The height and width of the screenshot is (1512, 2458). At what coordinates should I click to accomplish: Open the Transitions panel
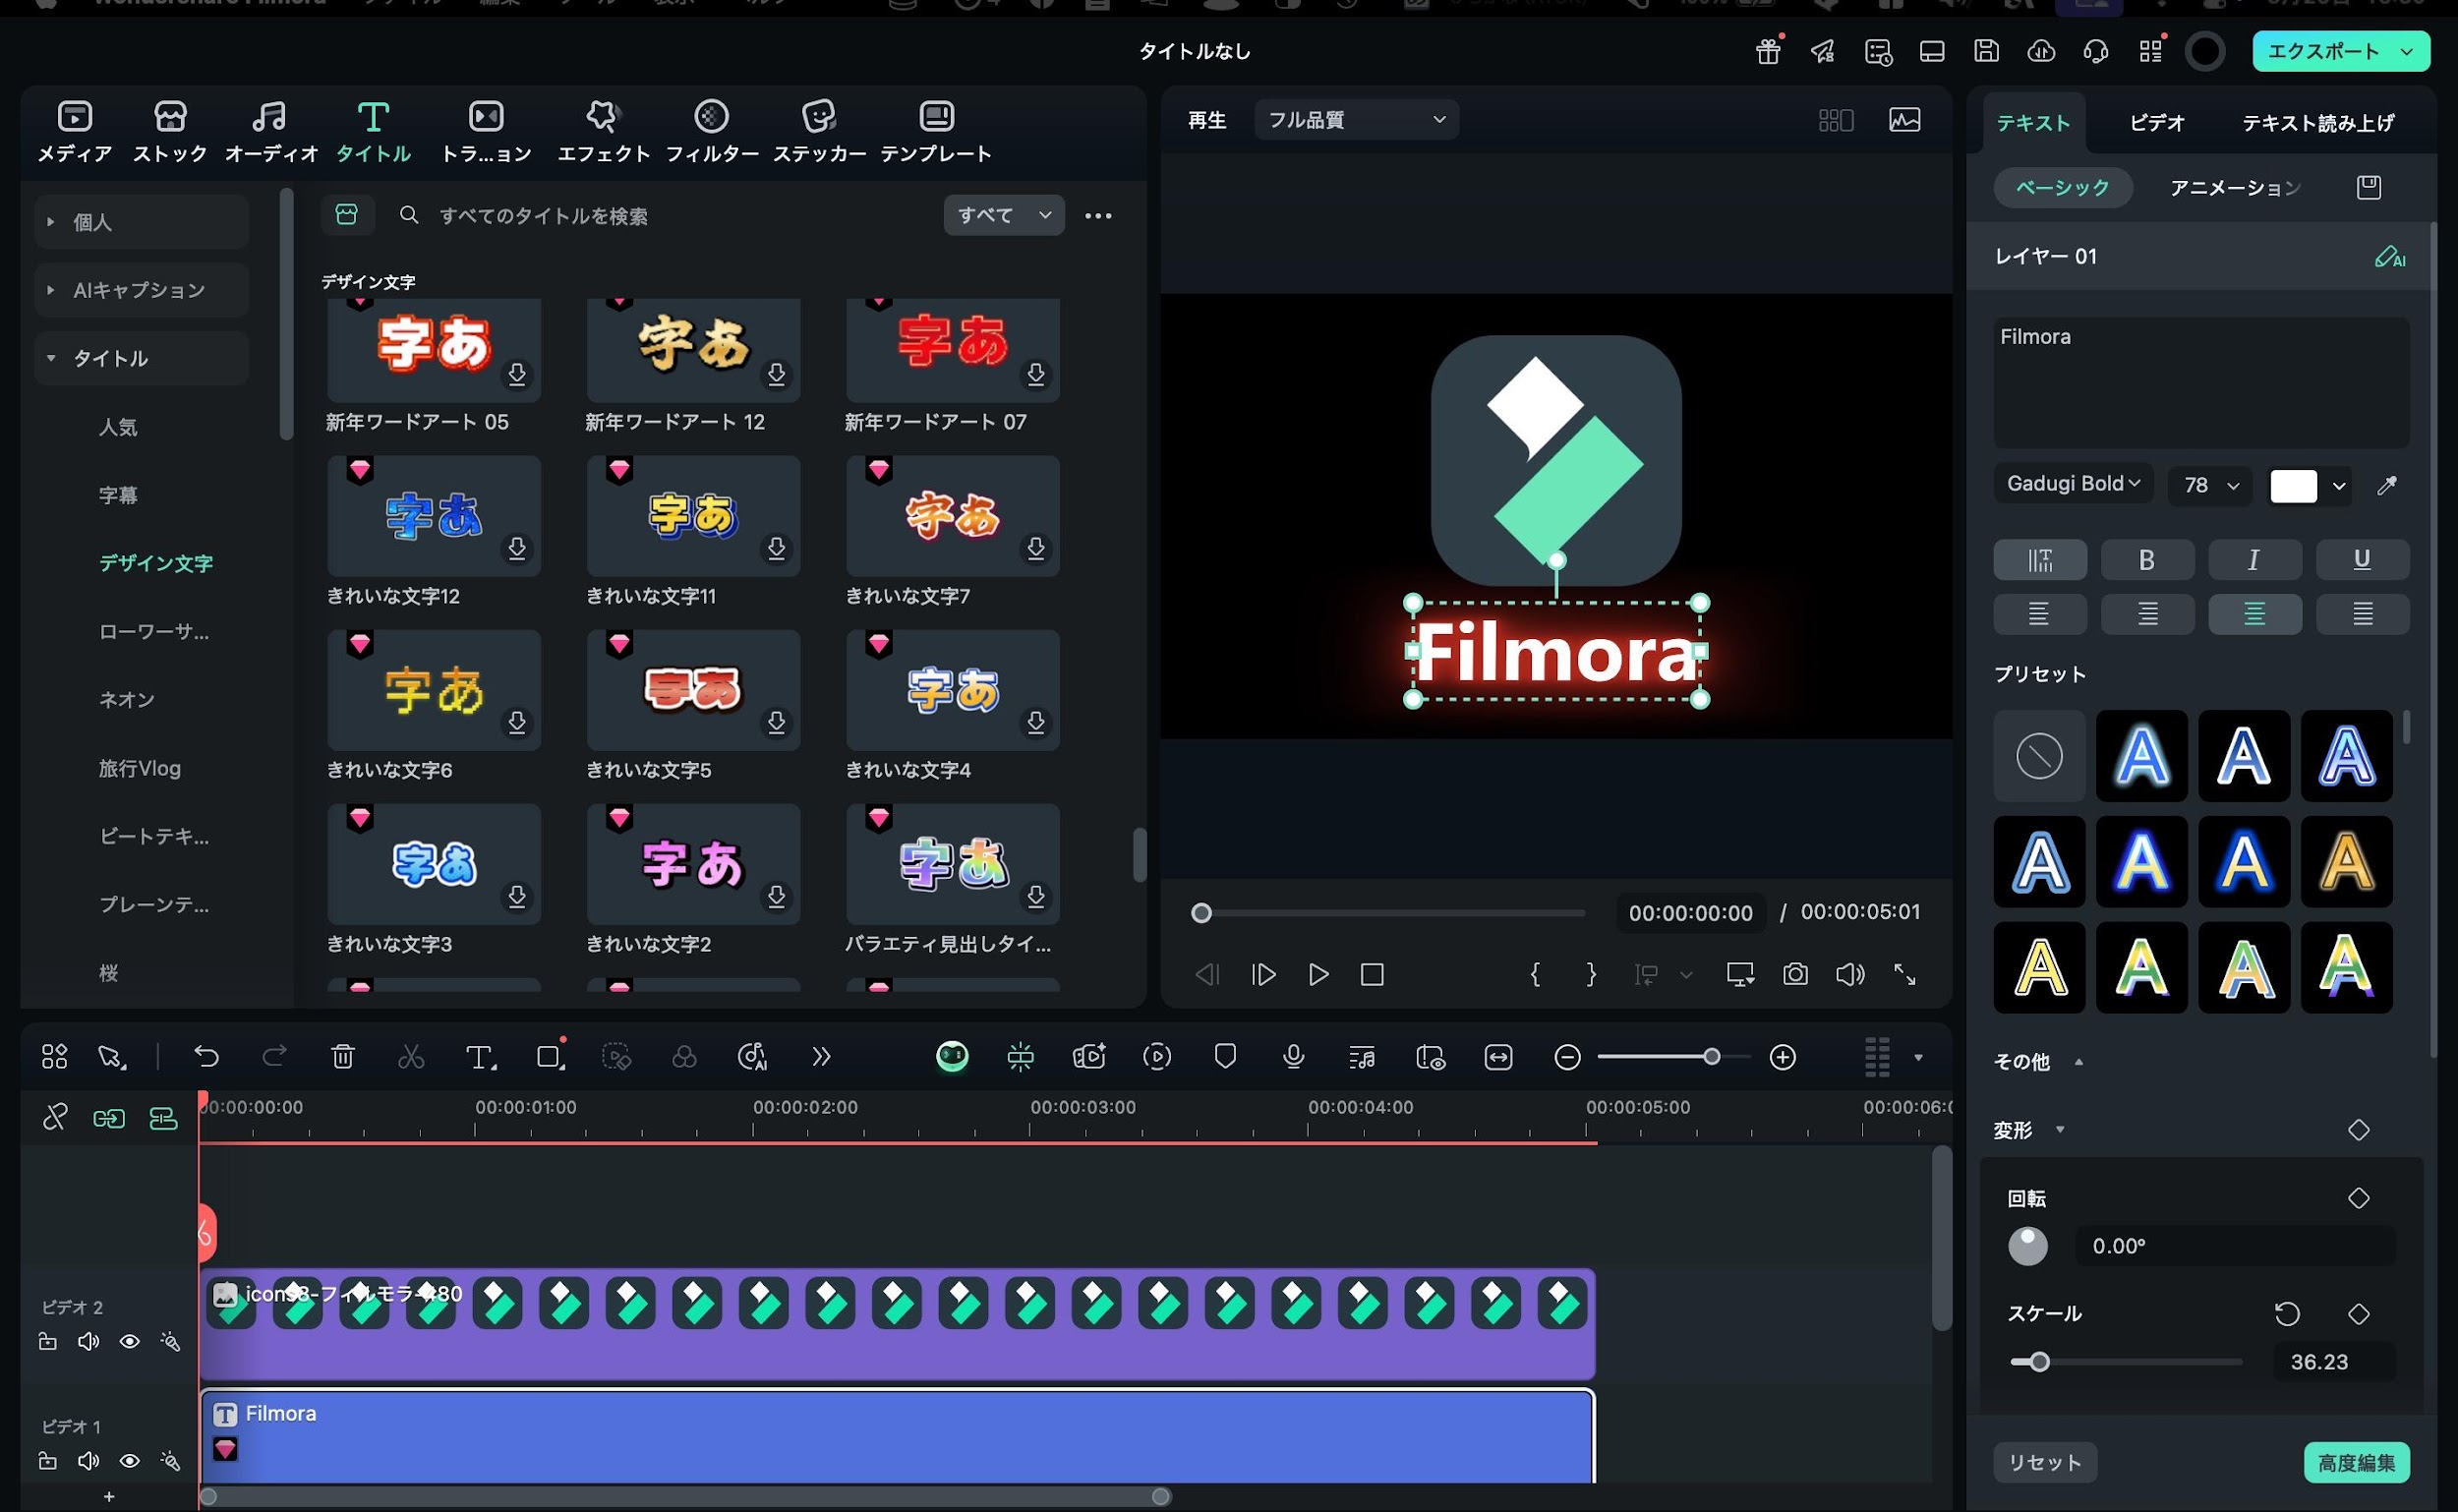[x=486, y=131]
